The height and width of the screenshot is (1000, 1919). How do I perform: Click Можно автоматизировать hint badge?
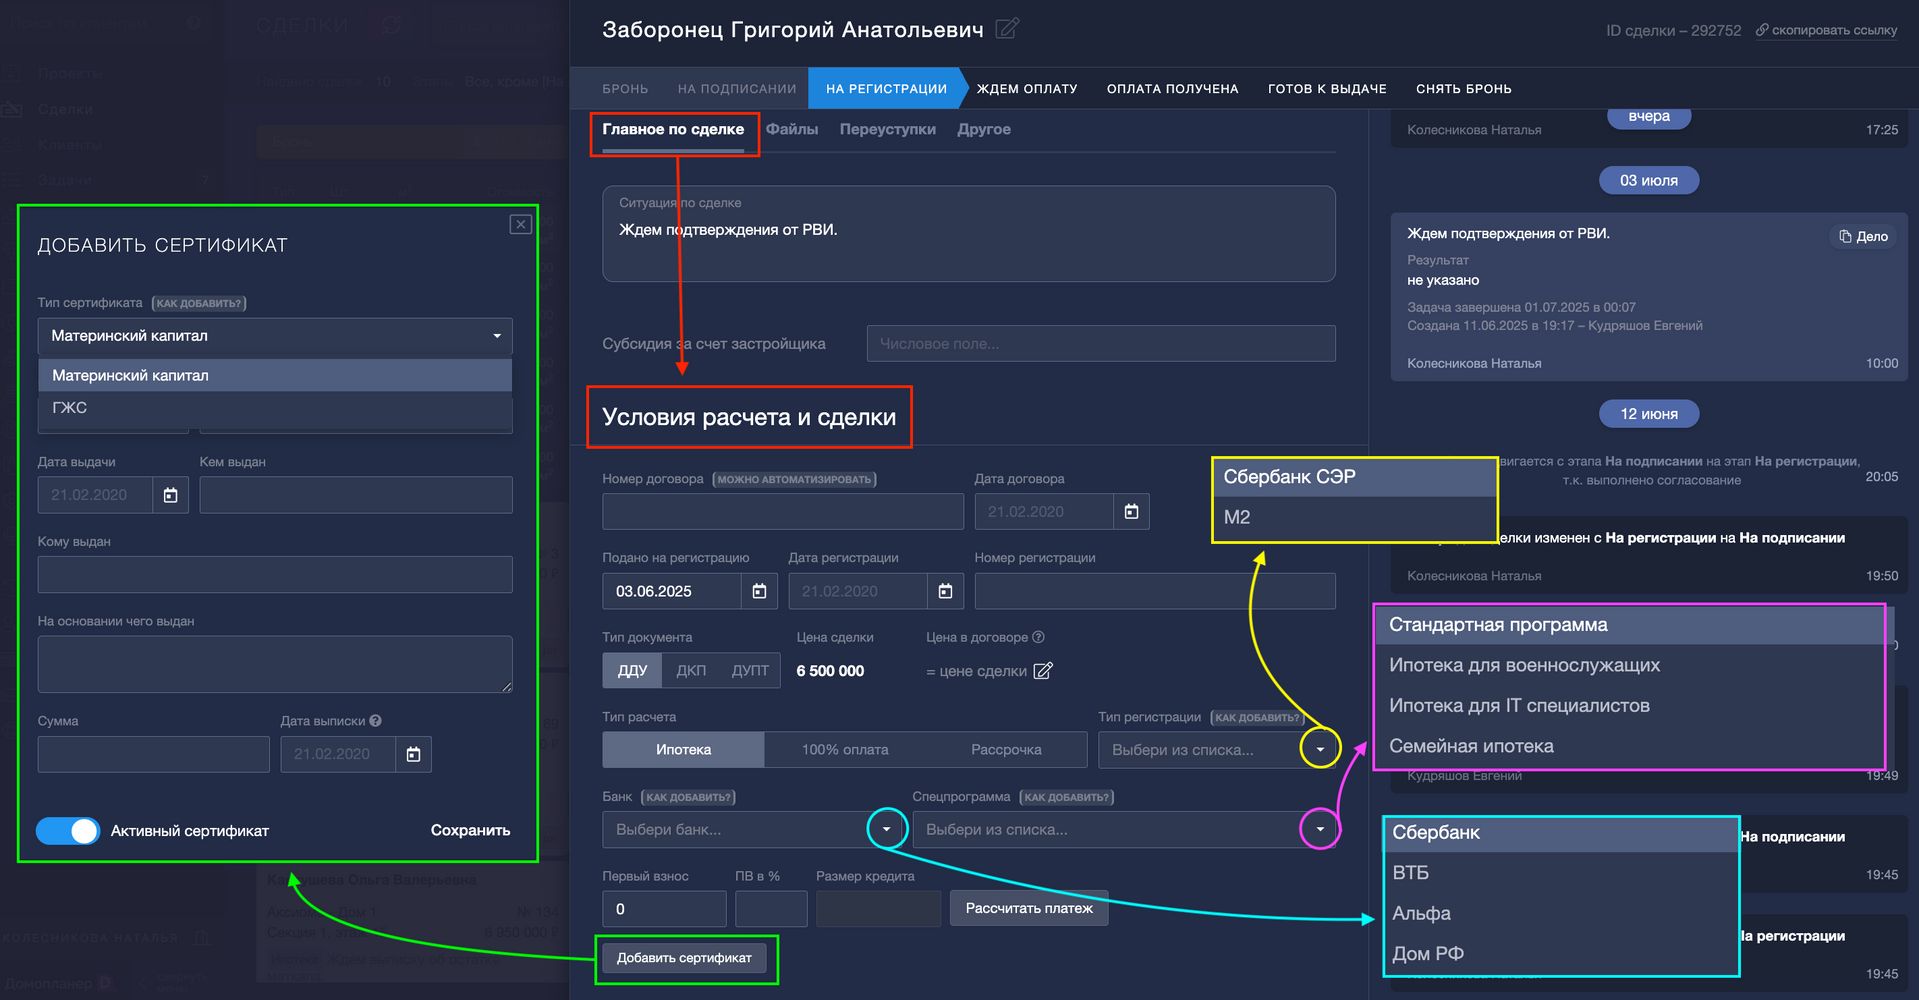point(794,479)
